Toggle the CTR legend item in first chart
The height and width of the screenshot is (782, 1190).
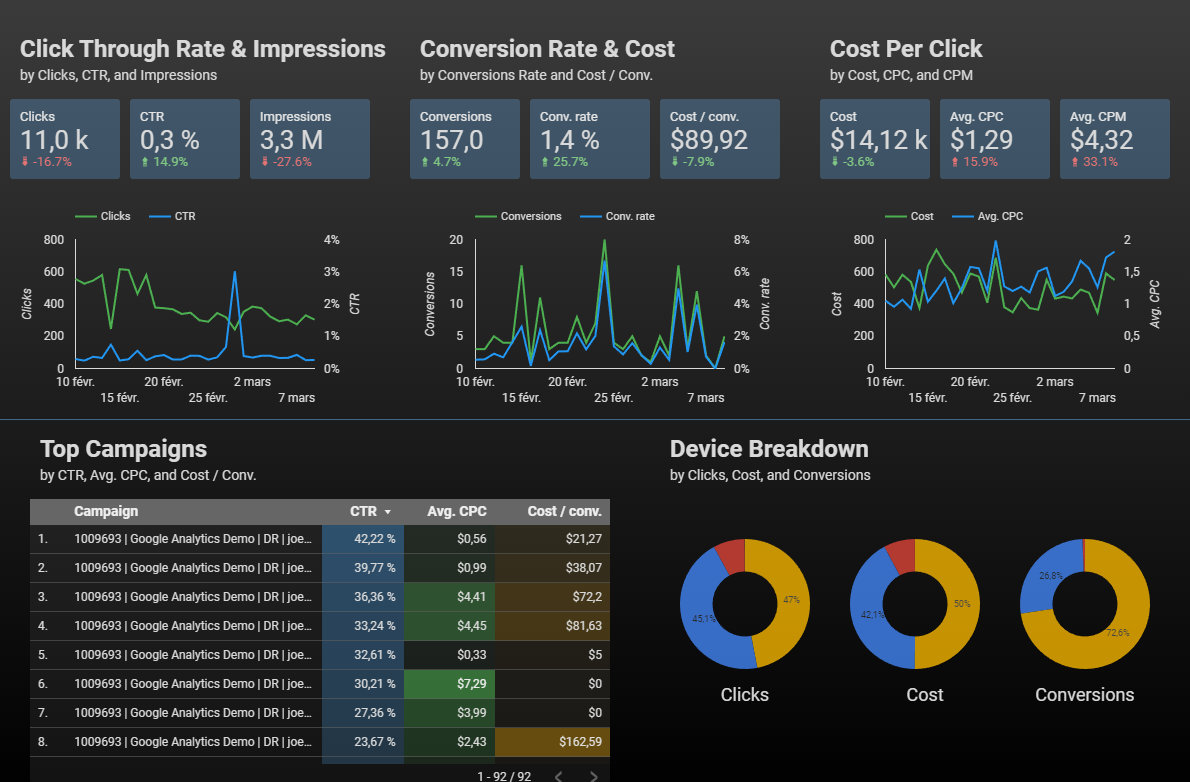click(x=172, y=216)
